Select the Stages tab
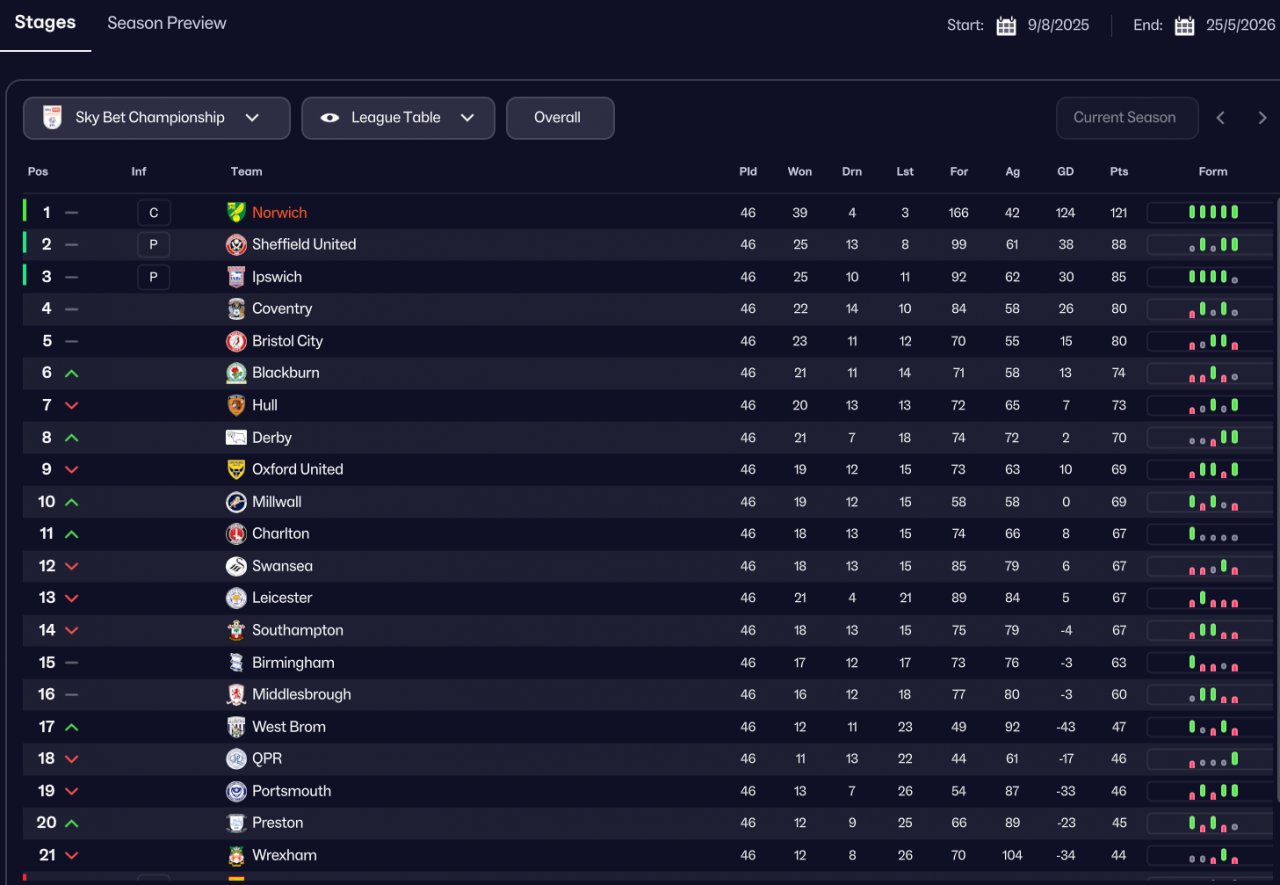Screen dimensions: 1280x885 tap(45, 23)
